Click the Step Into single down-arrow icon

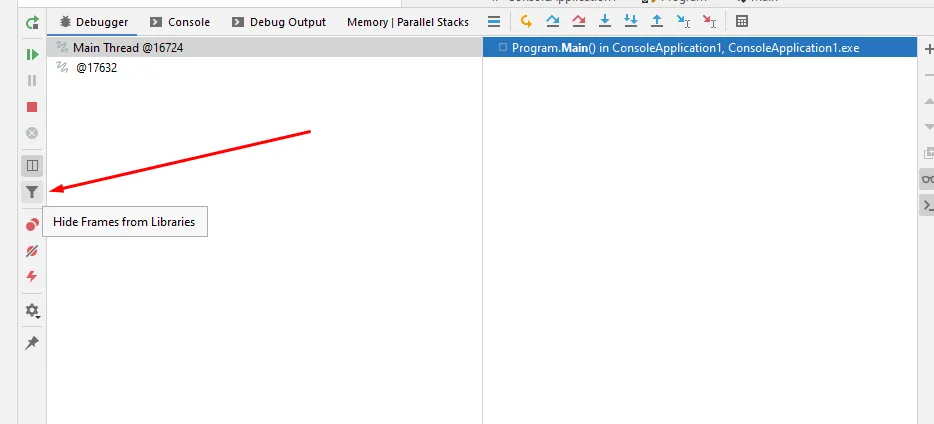tap(605, 22)
